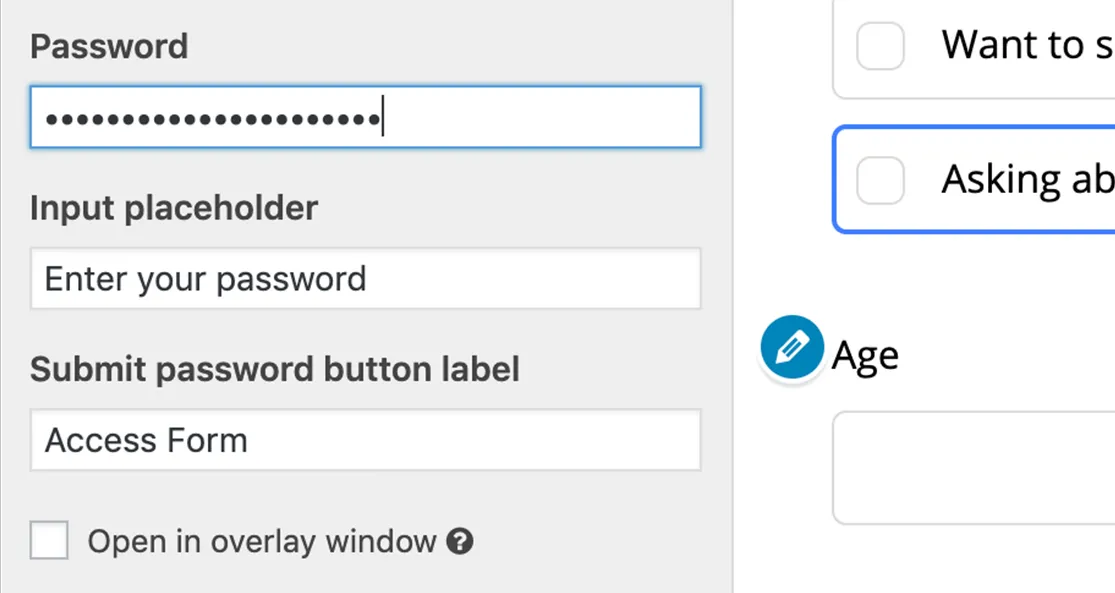Image resolution: width=1115 pixels, height=593 pixels.
Task: Select the "Access Form" button label input
Action: point(366,440)
